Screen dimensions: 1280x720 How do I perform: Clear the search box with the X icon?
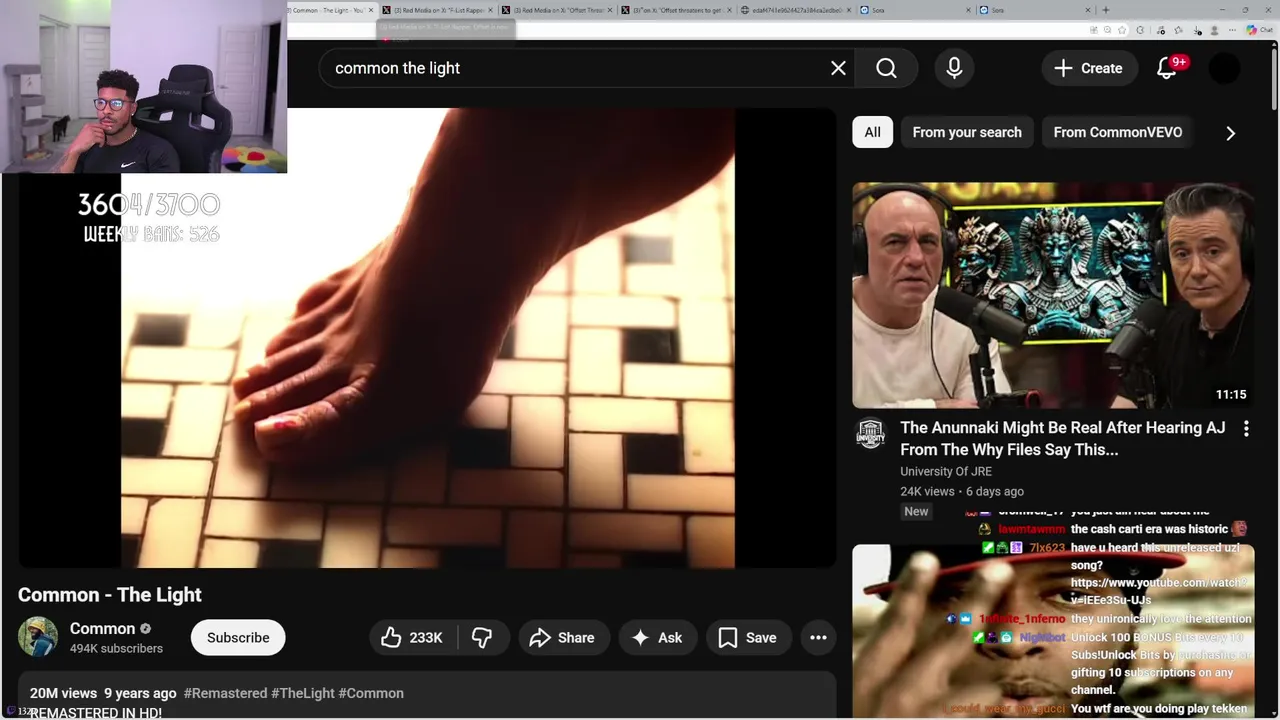[x=838, y=68]
